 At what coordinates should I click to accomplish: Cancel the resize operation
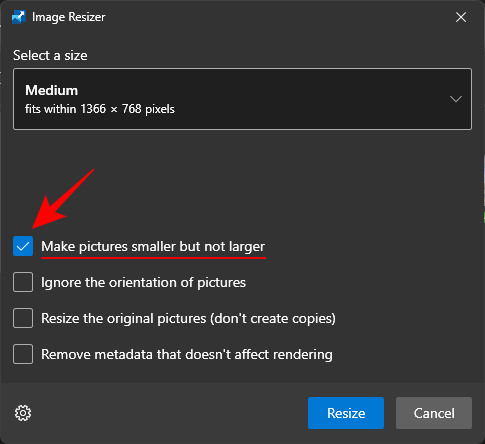coord(434,413)
